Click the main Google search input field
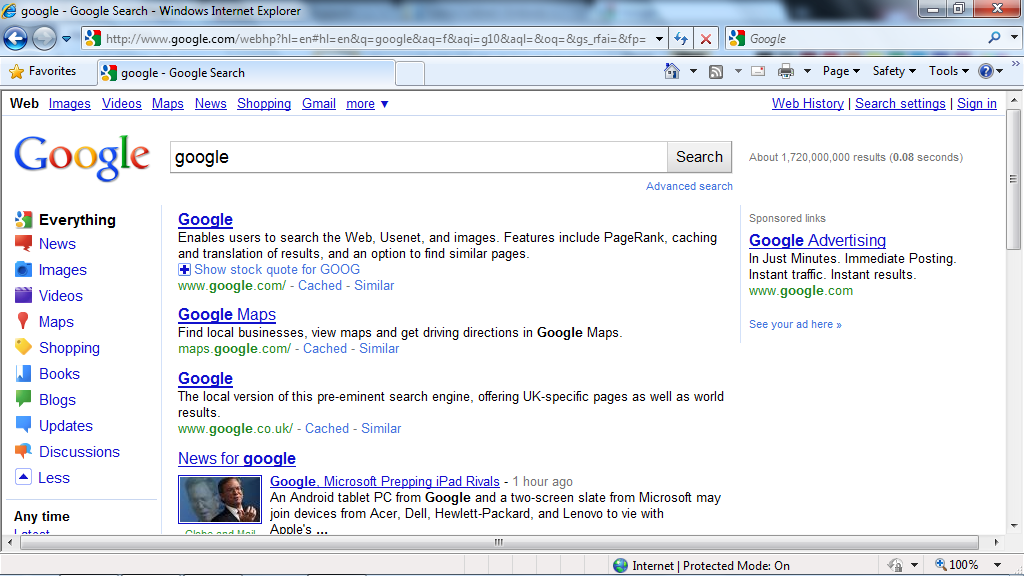 point(419,157)
